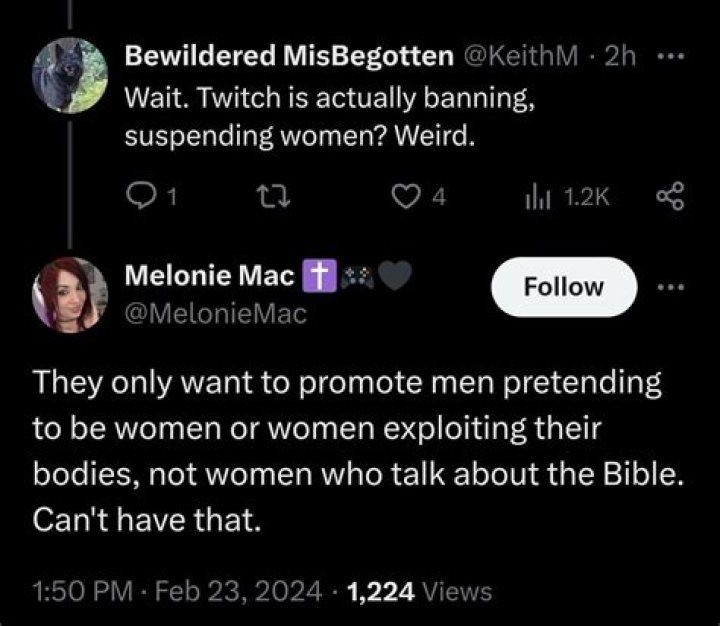
Task: Open the Bewildered MisBegotten profile name
Action: [289, 56]
